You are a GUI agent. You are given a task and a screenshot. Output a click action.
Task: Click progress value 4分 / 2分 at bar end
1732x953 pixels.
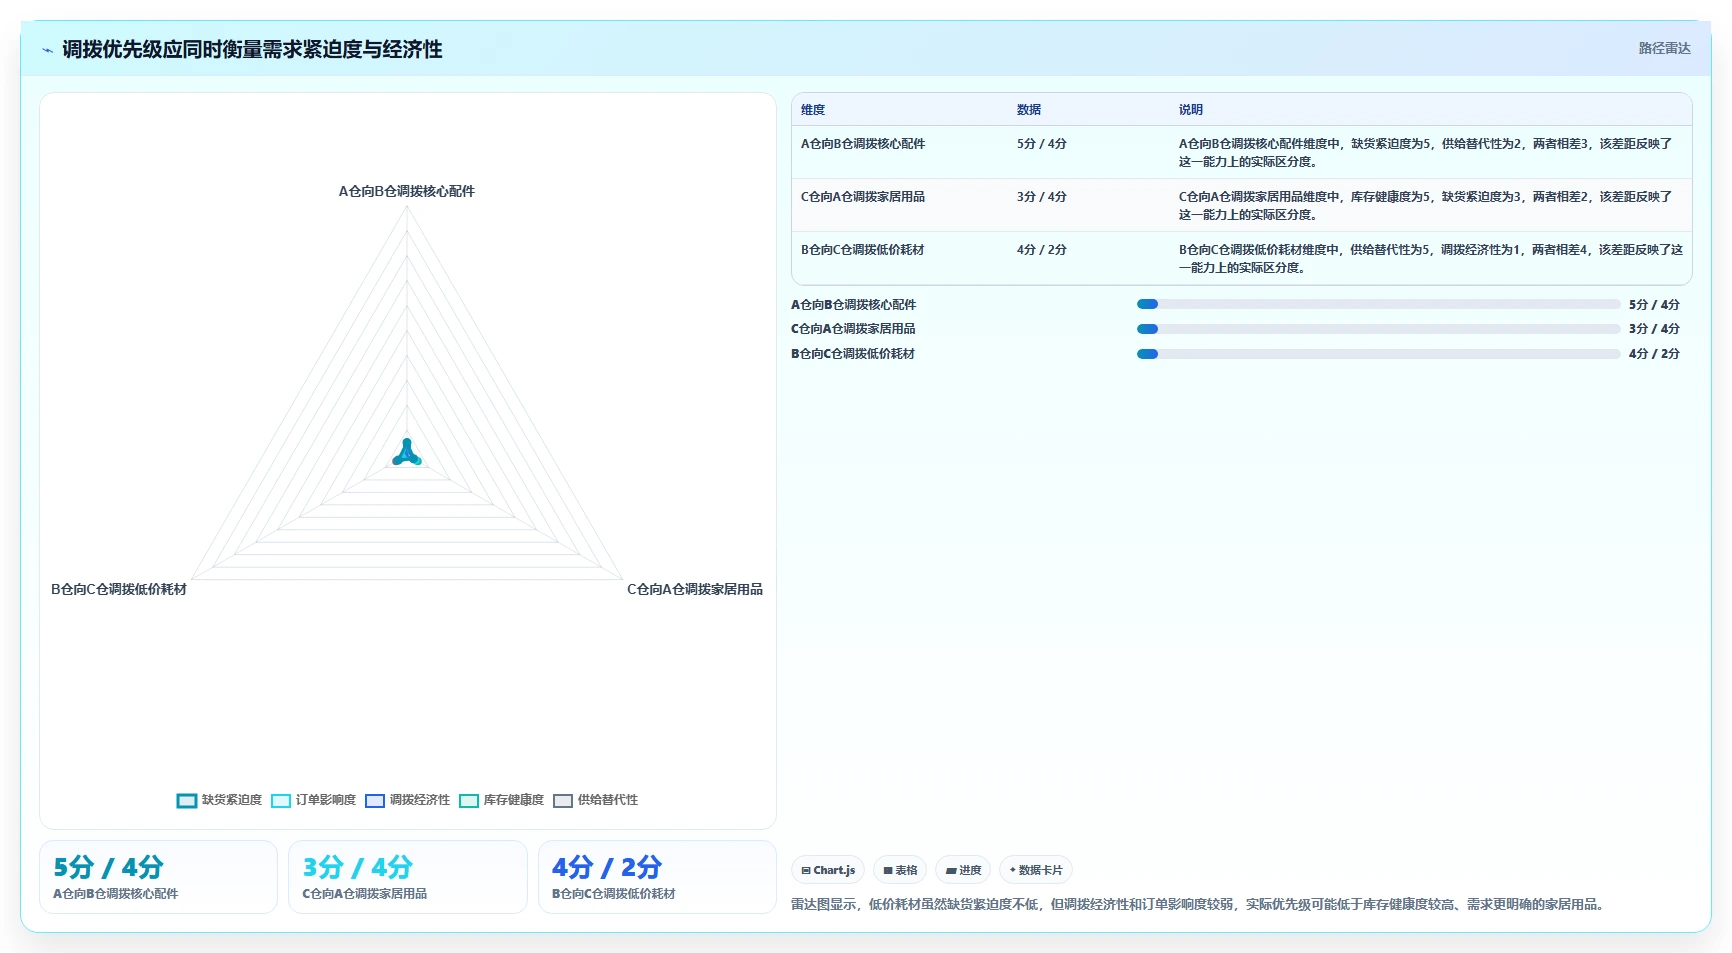(1654, 354)
